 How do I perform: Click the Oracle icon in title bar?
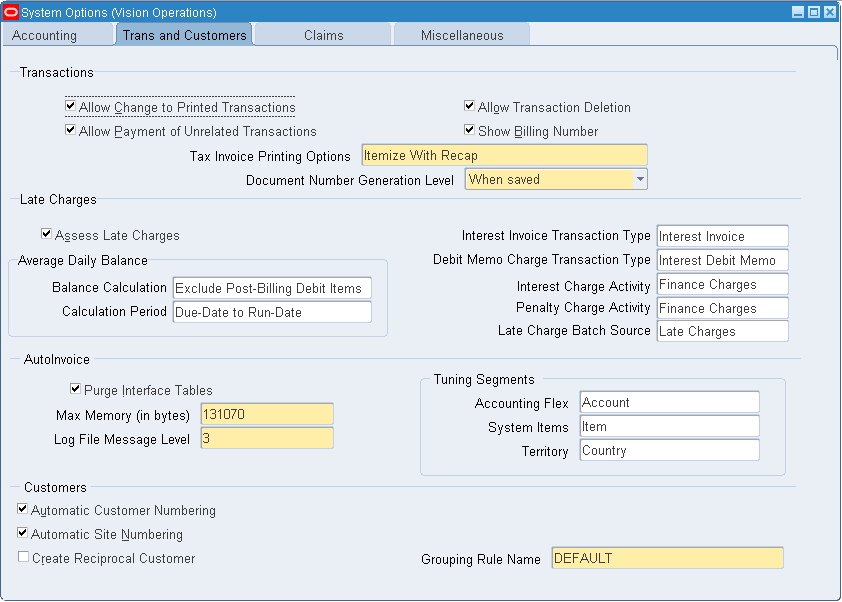coord(11,12)
